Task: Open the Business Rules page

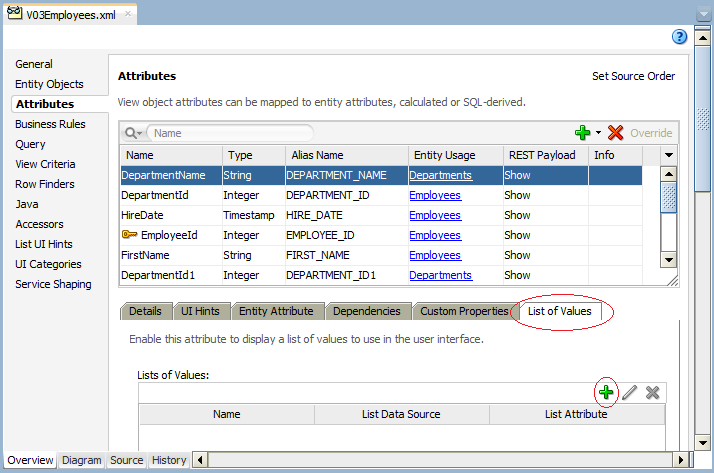Action: click(x=50, y=124)
